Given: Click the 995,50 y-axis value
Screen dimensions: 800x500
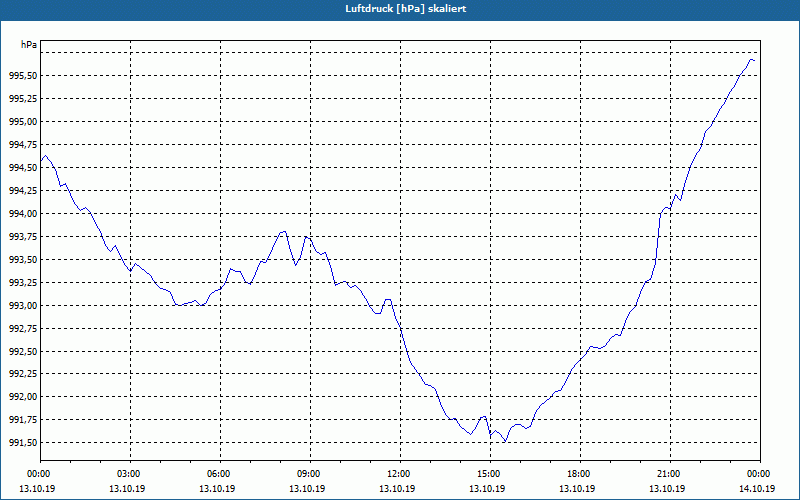Looking at the screenshot, I should (x=23, y=76).
